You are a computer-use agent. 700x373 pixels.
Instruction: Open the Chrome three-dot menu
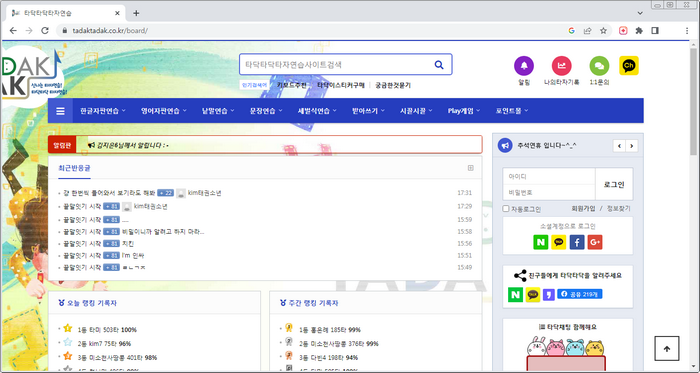(687, 31)
